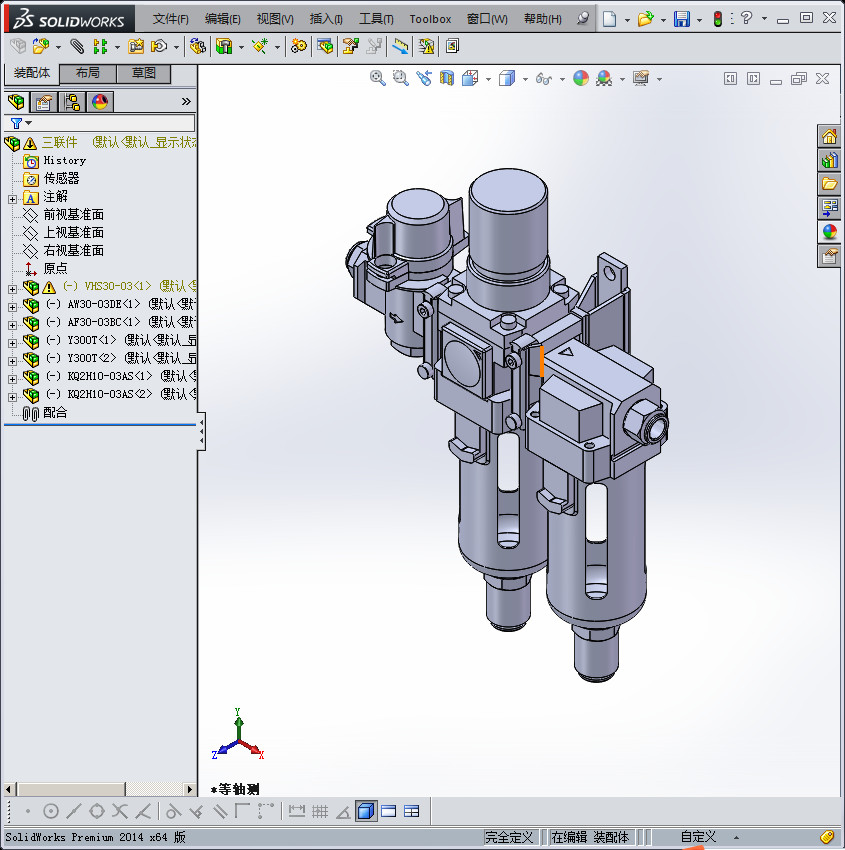
Task: Toggle the shaded 3D view button in bottom toolbar
Action: (366, 811)
